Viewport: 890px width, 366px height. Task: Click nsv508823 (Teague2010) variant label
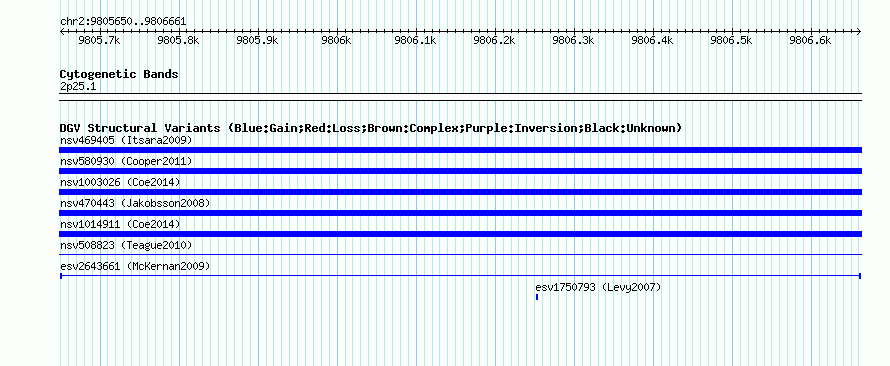pyautogui.click(x=126, y=245)
